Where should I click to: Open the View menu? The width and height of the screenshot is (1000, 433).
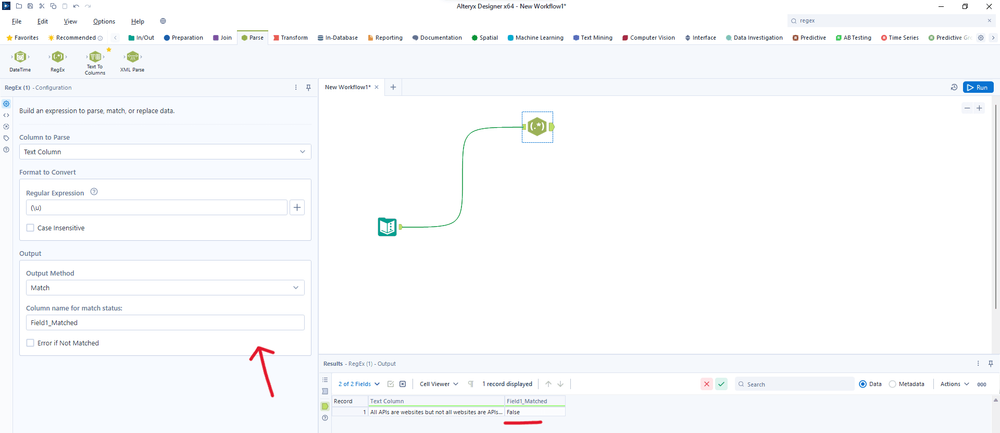click(x=71, y=22)
